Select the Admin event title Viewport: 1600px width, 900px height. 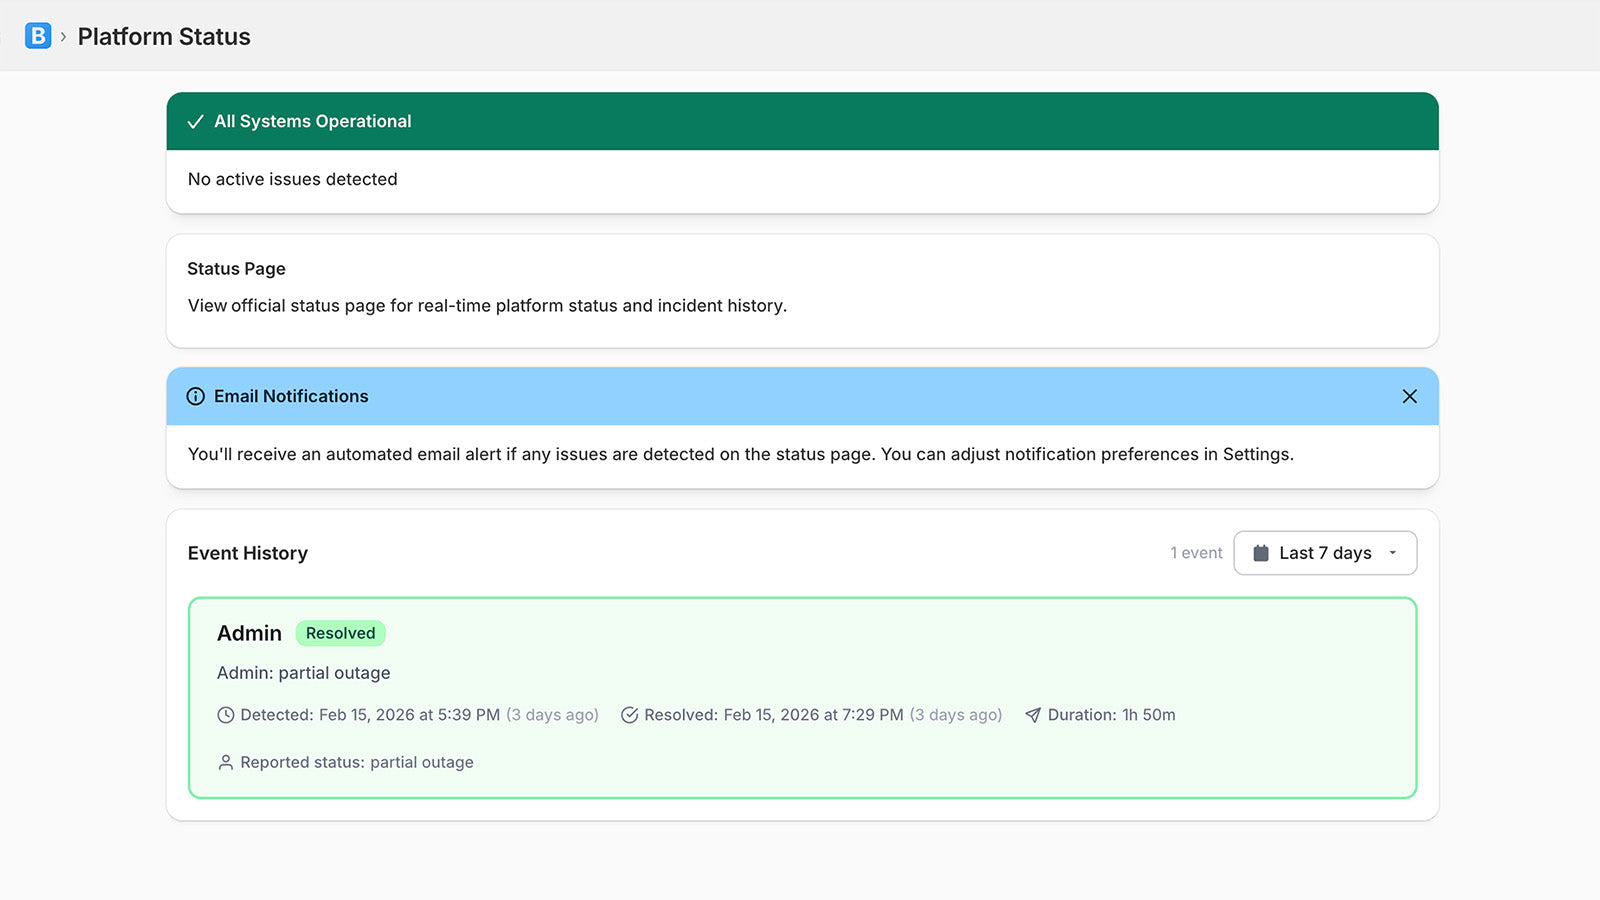tap(249, 633)
